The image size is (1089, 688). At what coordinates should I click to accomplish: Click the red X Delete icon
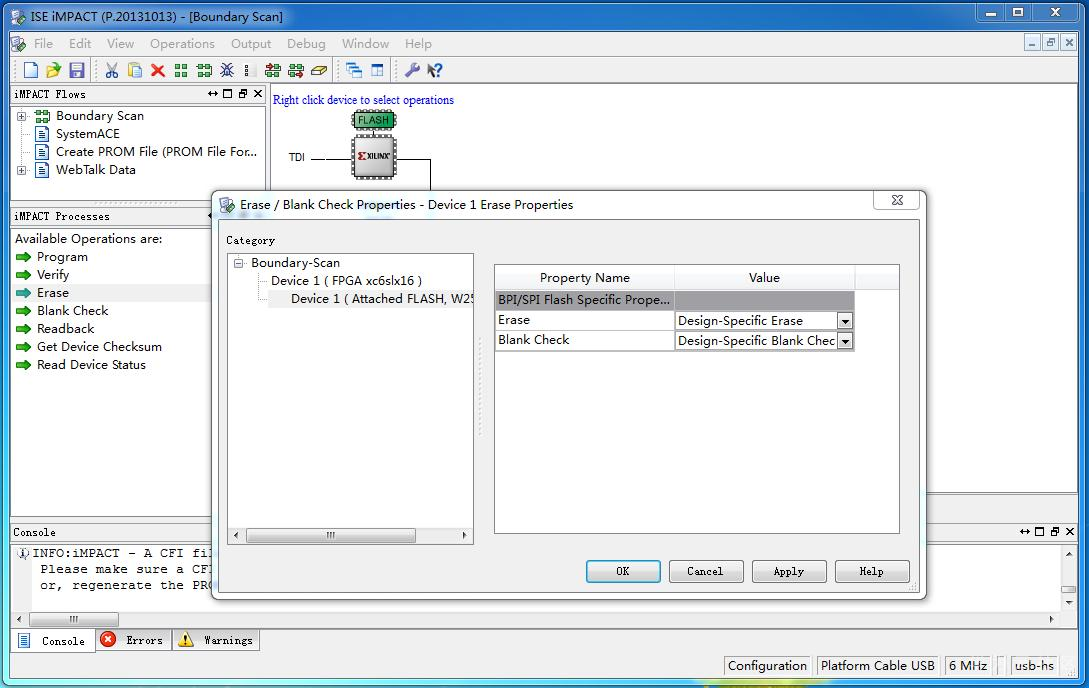(158, 70)
